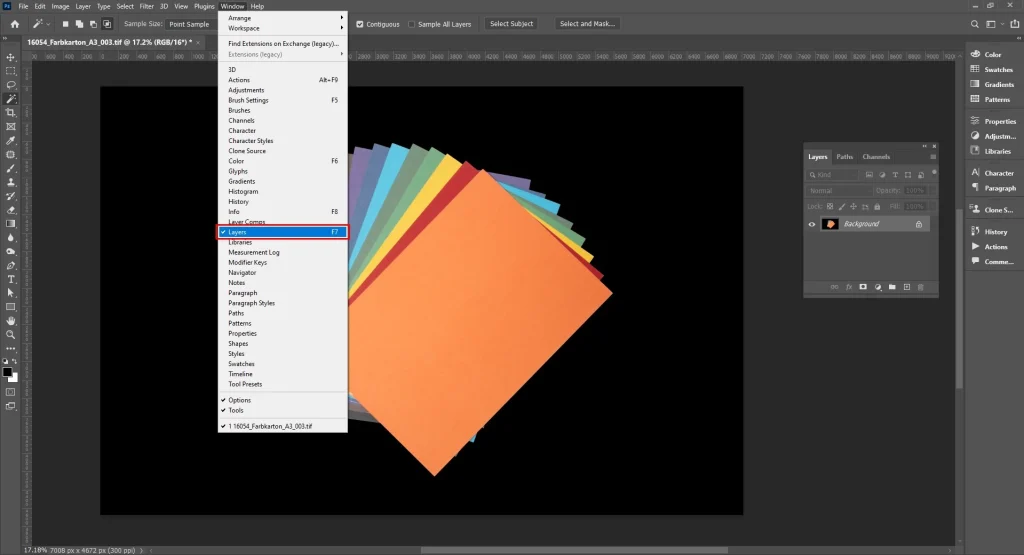Click the Home icon in options bar

coord(15,24)
